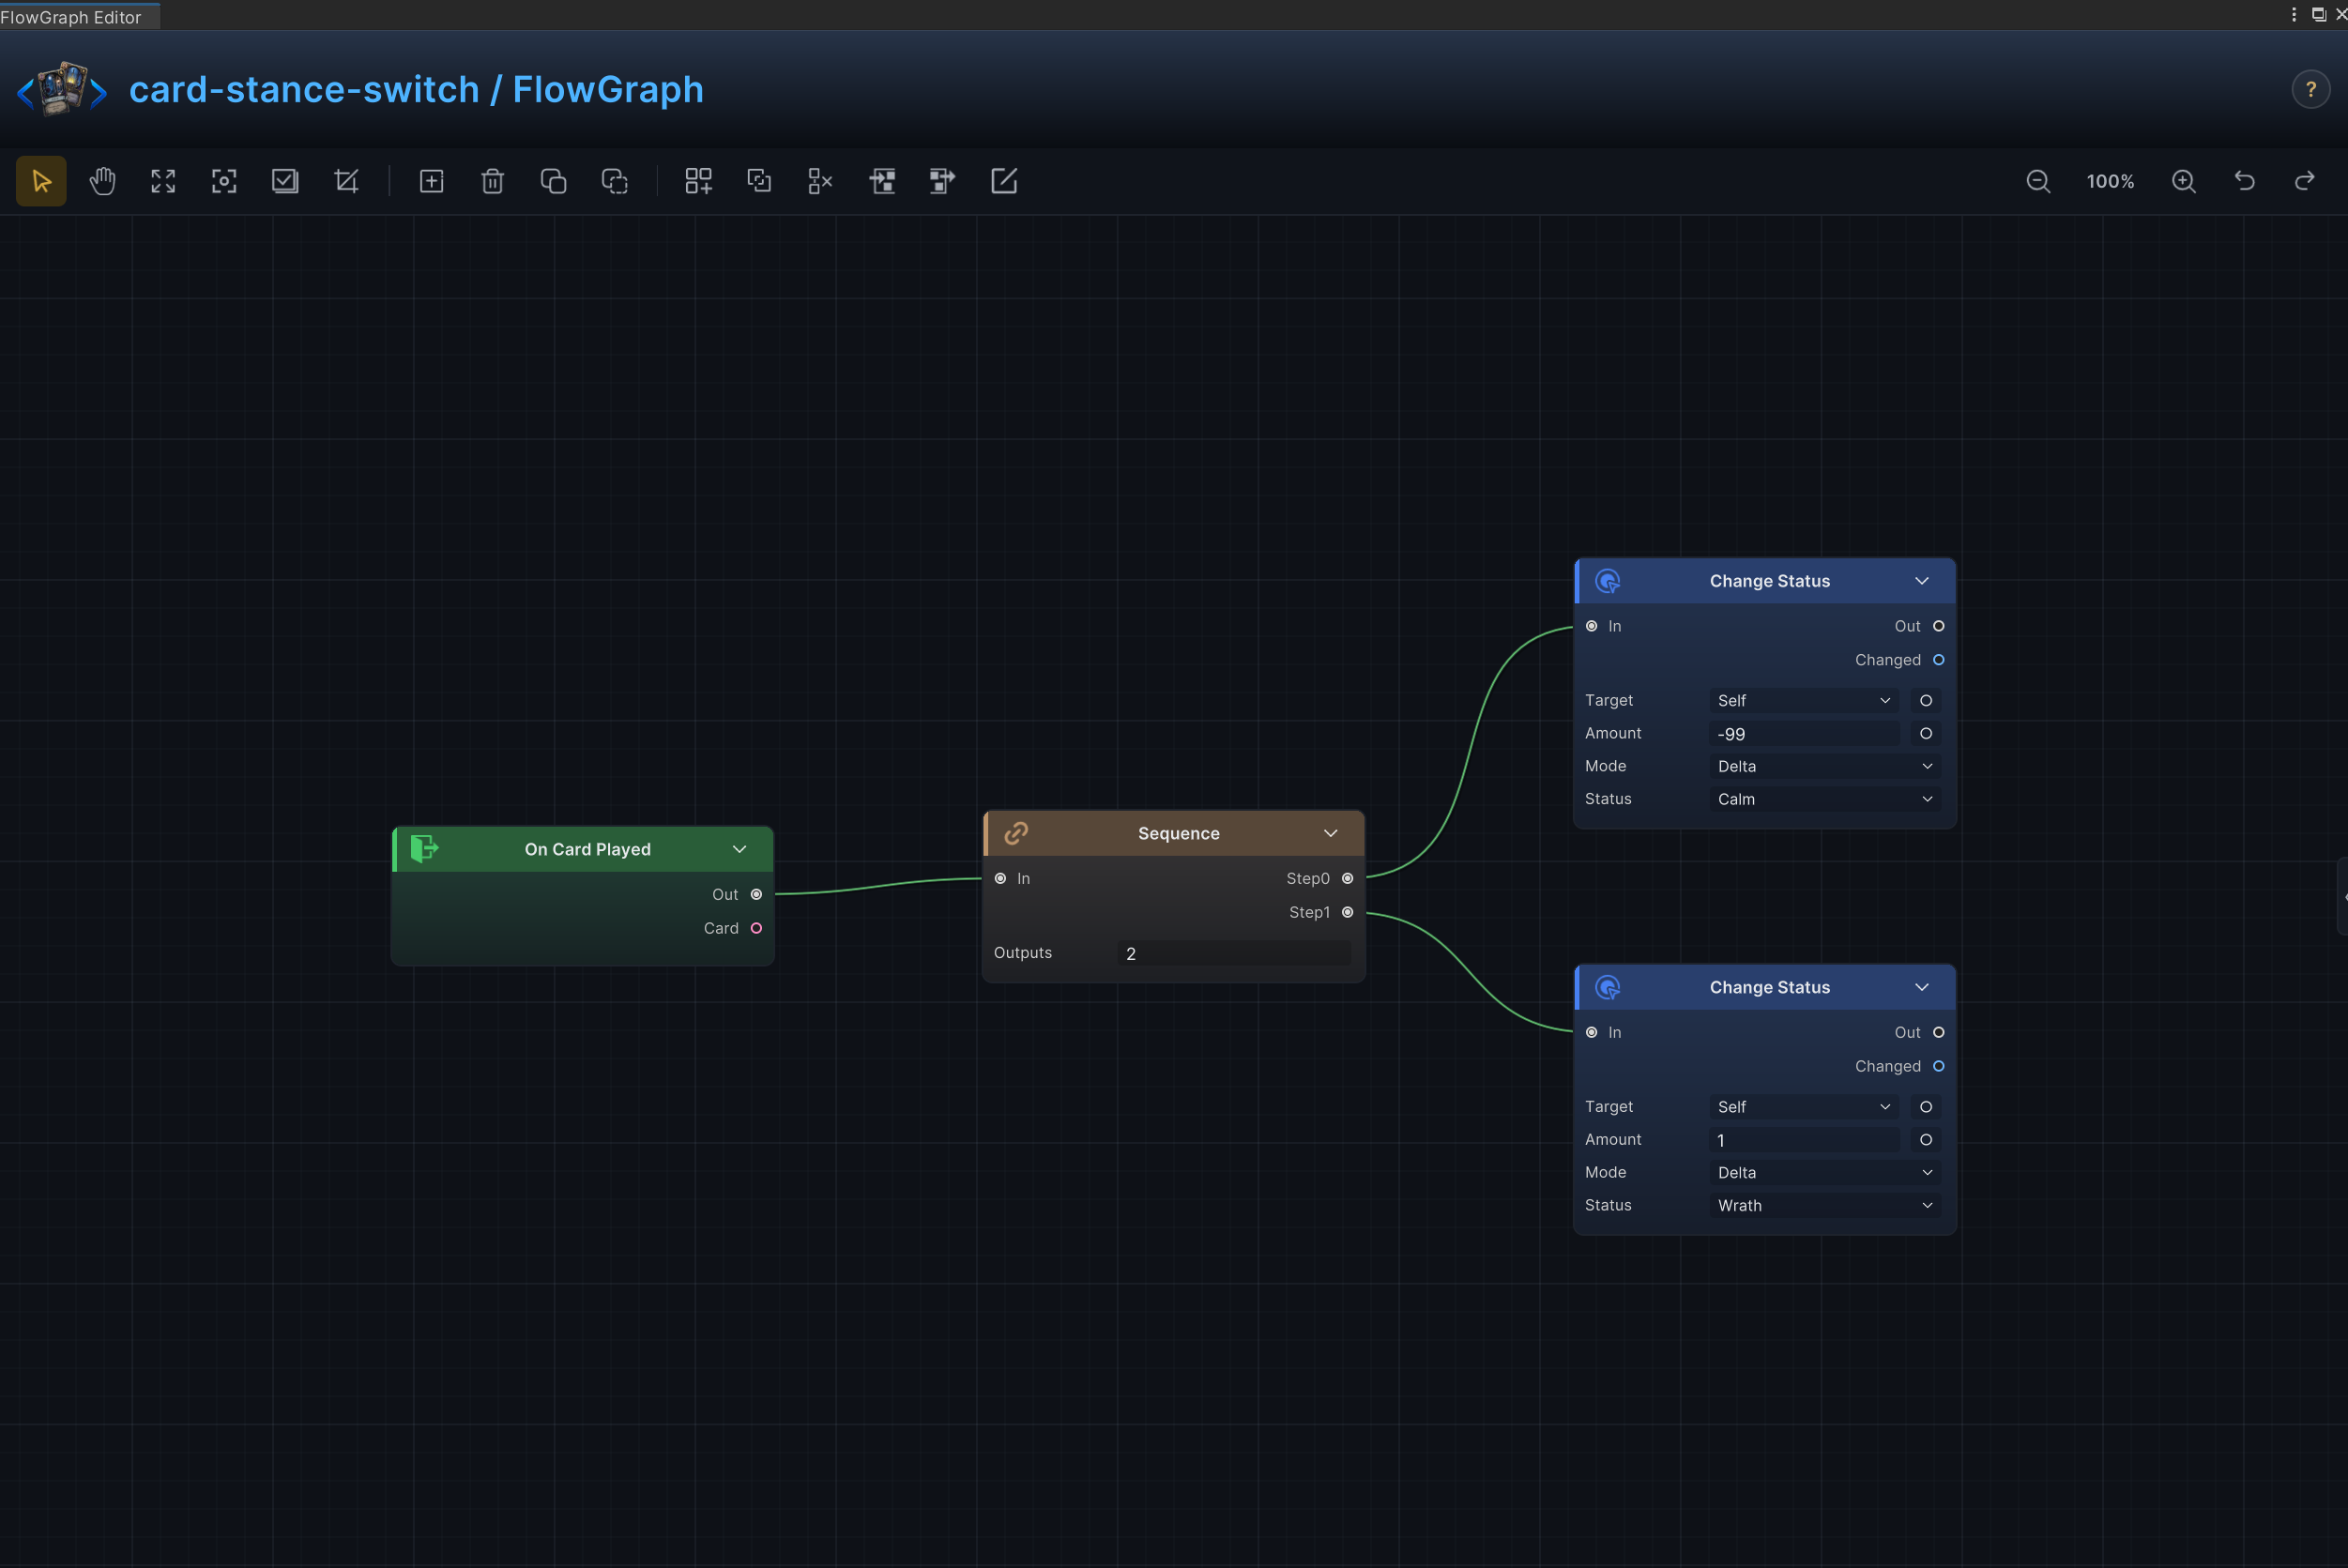This screenshot has width=2348, height=1568.
Task: Collapse the Calm Change Status node
Action: tap(1922, 581)
